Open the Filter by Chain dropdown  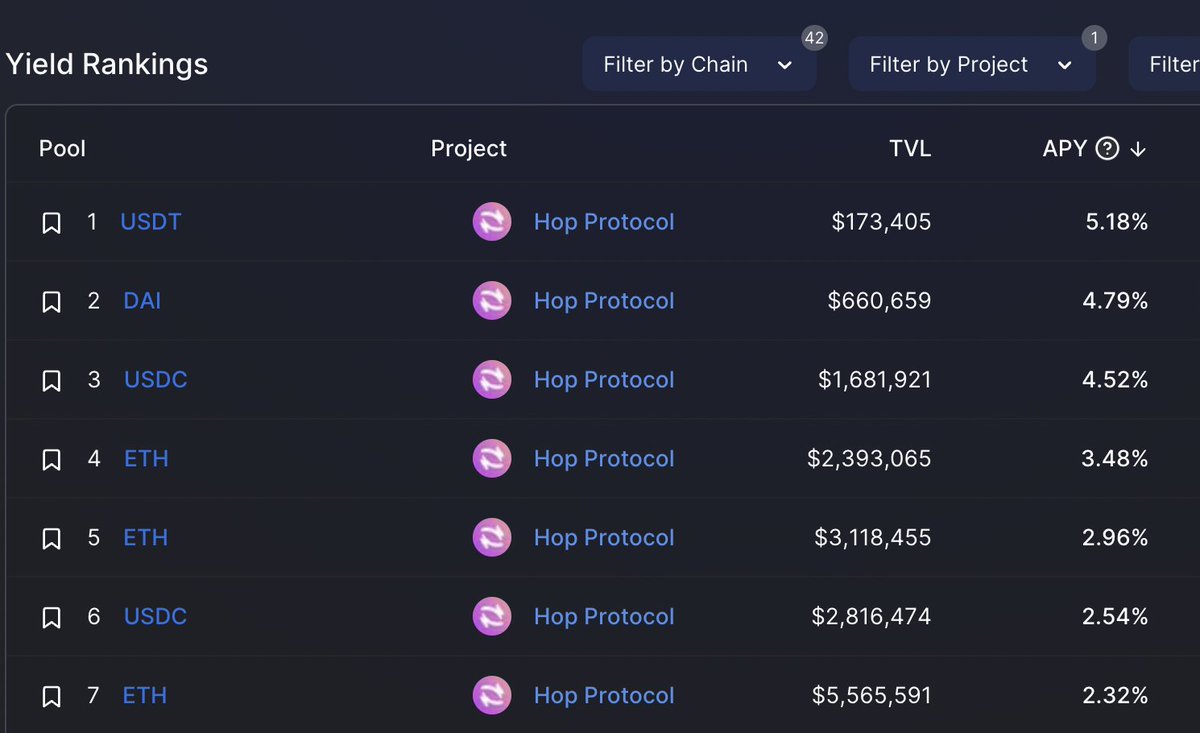click(x=698, y=65)
